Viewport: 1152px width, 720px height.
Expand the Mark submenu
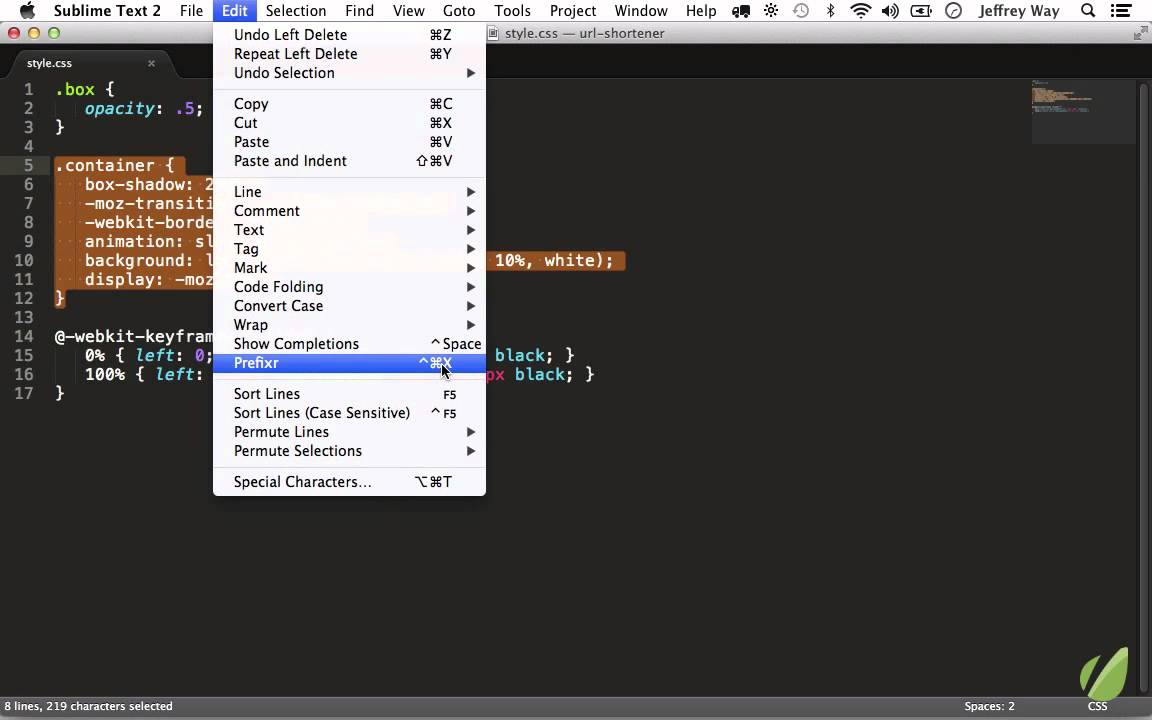click(x=349, y=268)
